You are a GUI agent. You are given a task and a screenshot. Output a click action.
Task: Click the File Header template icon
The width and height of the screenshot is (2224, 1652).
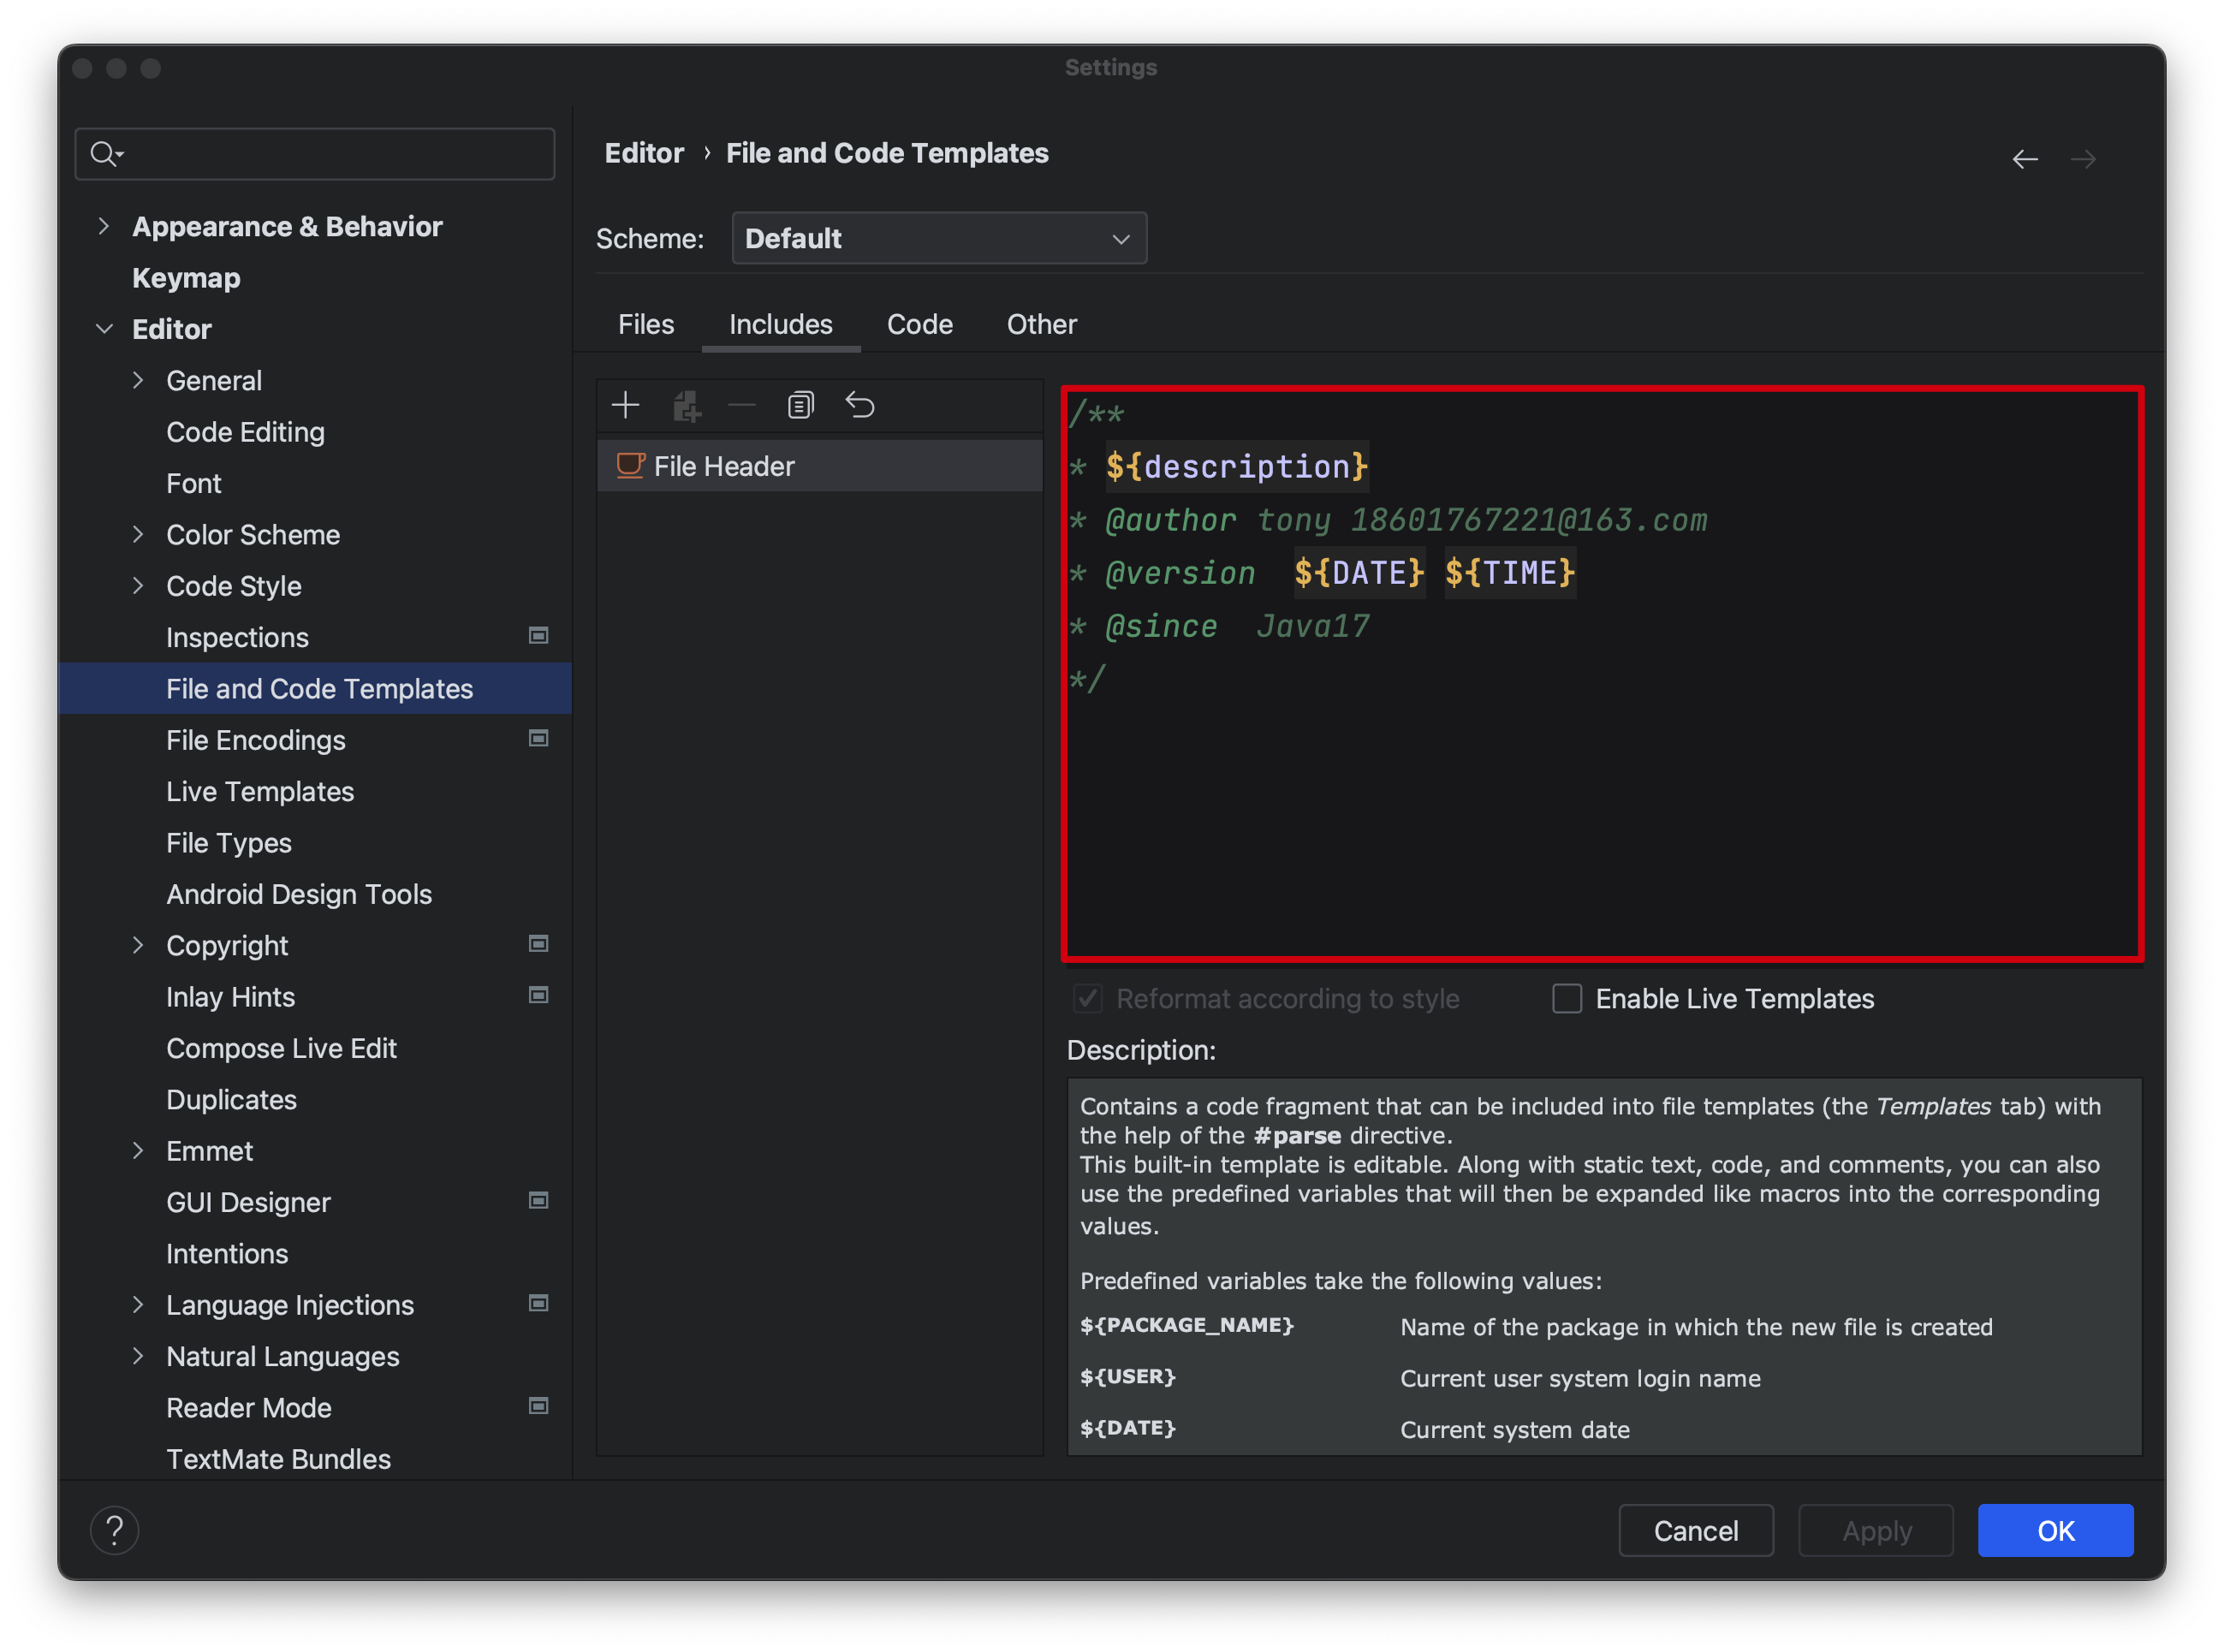(x=630, y=466)
